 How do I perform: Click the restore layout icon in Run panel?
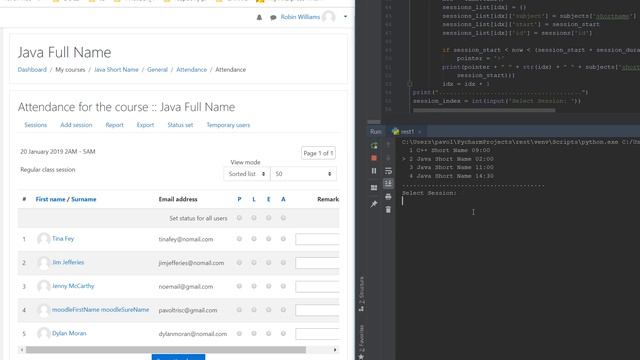point(374,188)
